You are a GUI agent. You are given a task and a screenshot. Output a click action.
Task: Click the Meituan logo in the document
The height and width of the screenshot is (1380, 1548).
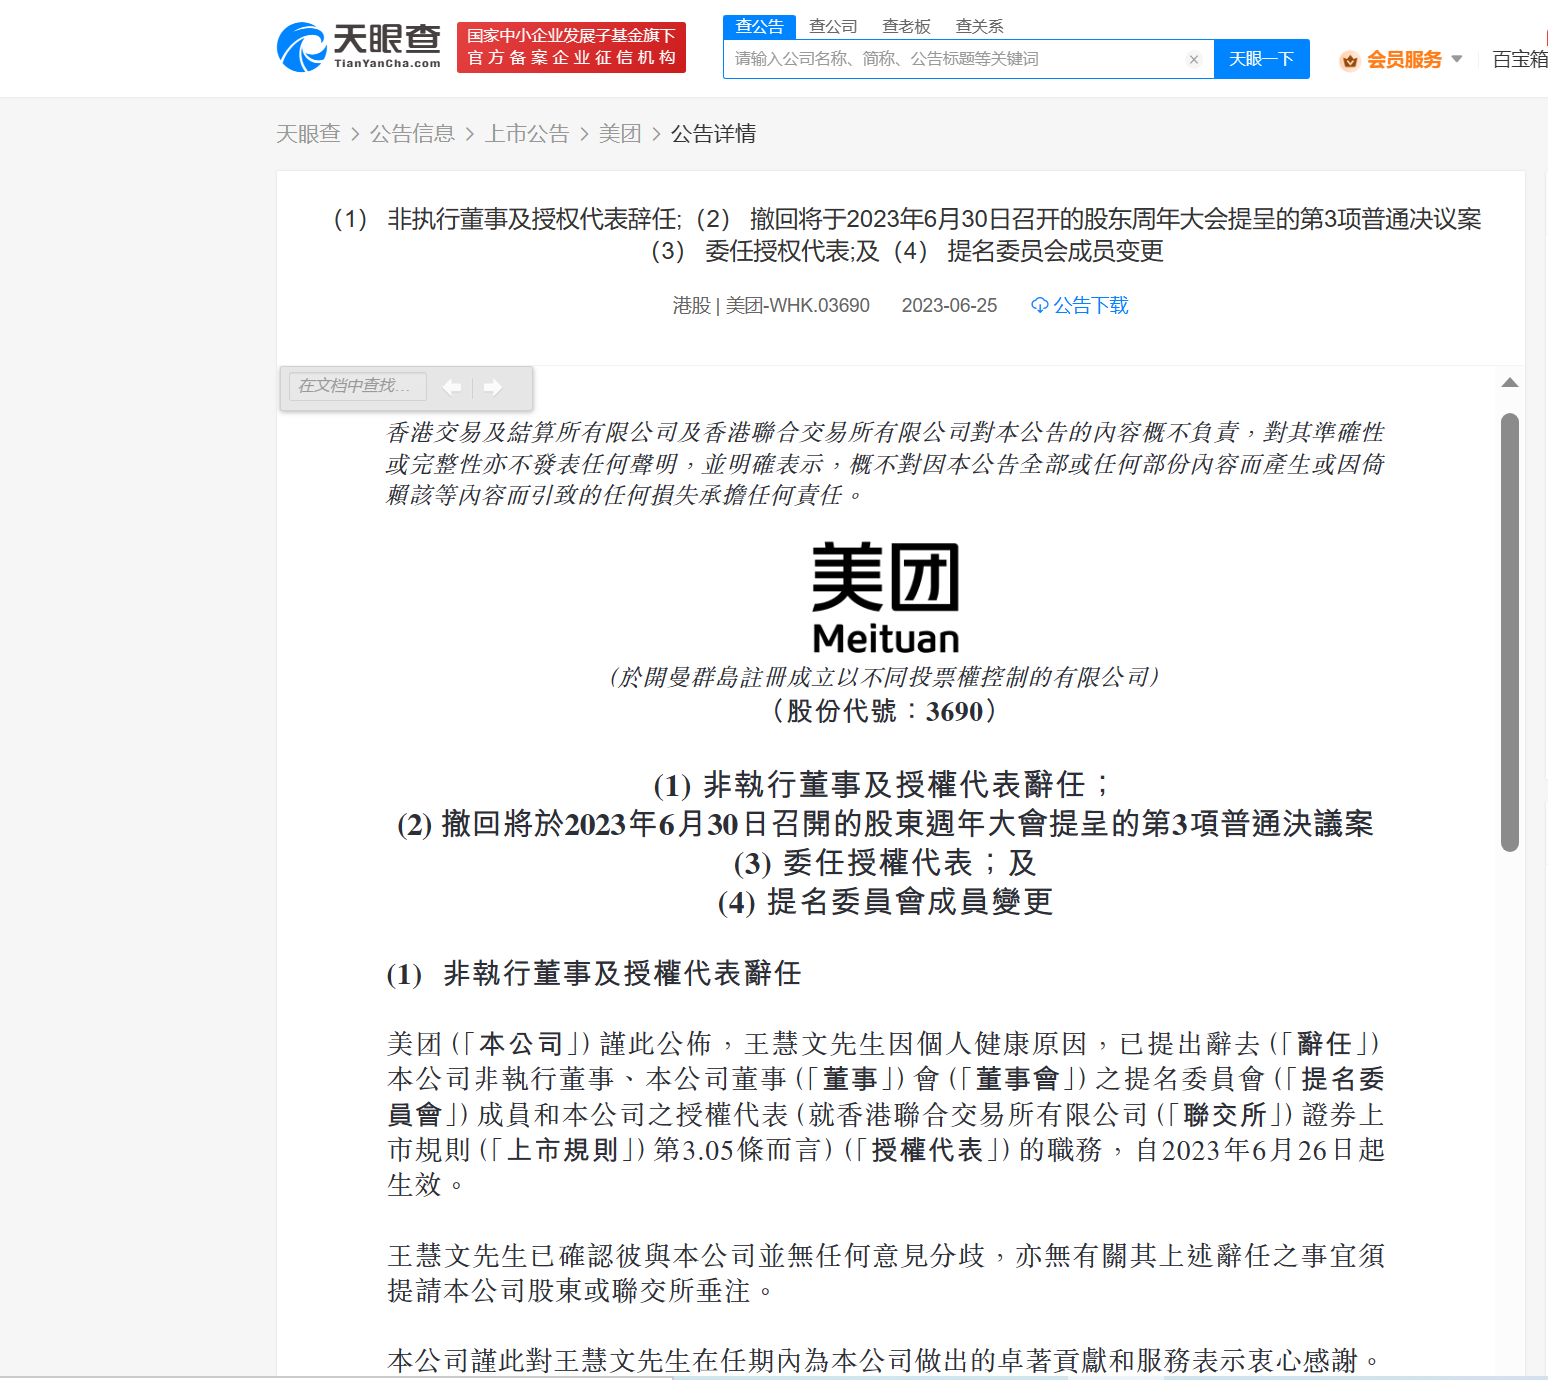pyautogui.click(x=886, y=598)
